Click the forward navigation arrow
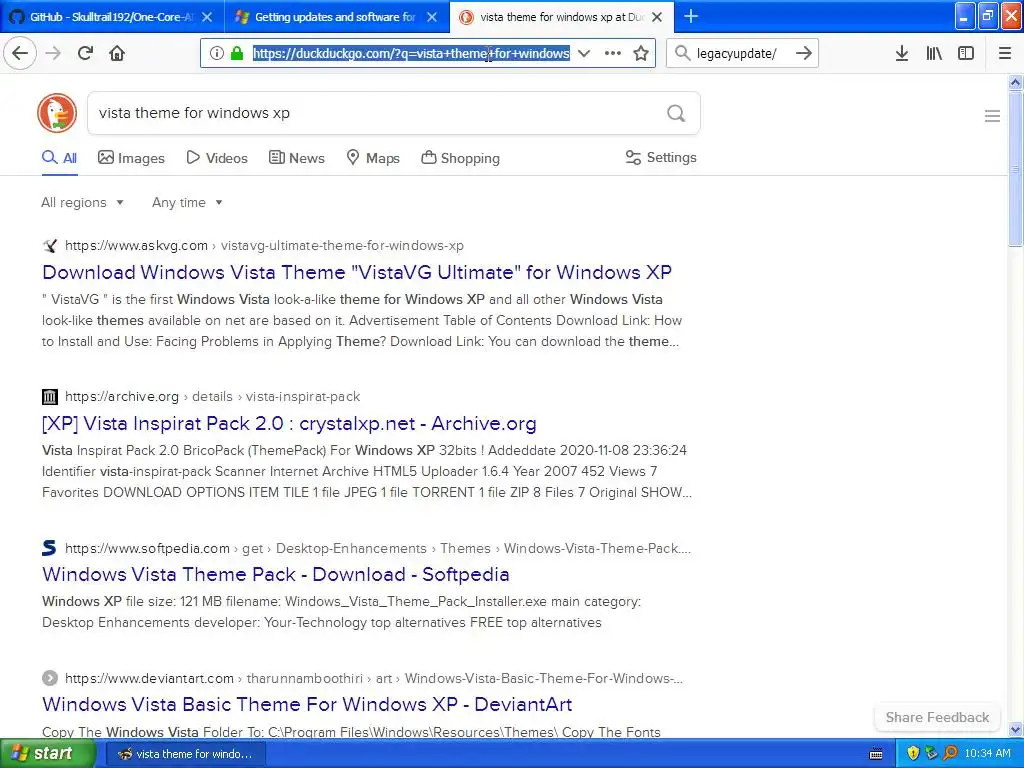 coord(53,53)
